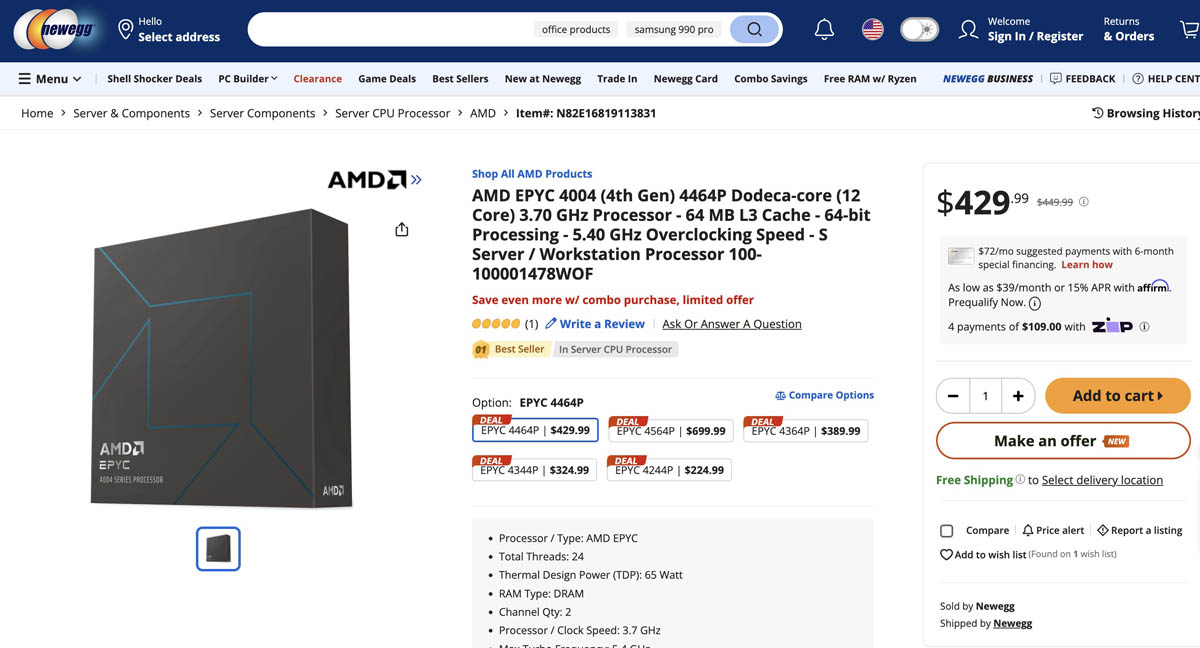Viewport: 1200px width, 648px height.
Task: Toggle the dark mode switch
Action: (x=919, y=30)
